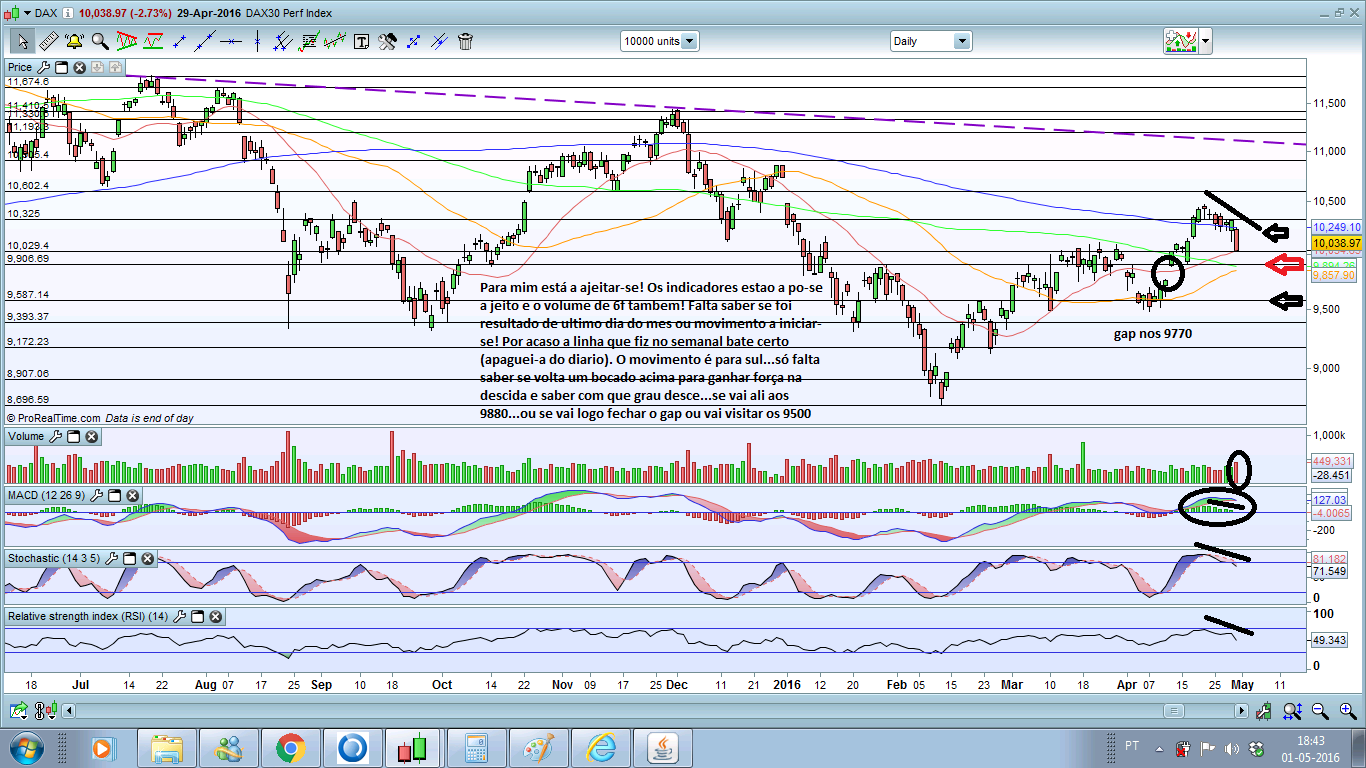
Task: Close the Price panel
Action: tap(79, 68)
